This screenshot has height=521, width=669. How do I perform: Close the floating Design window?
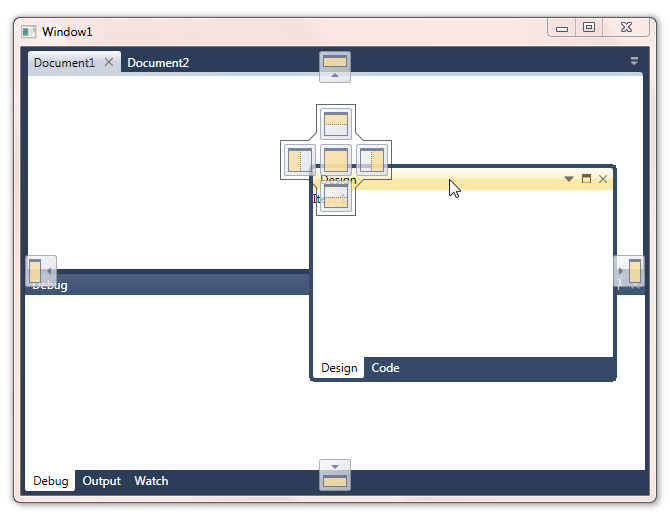point(603,179)
